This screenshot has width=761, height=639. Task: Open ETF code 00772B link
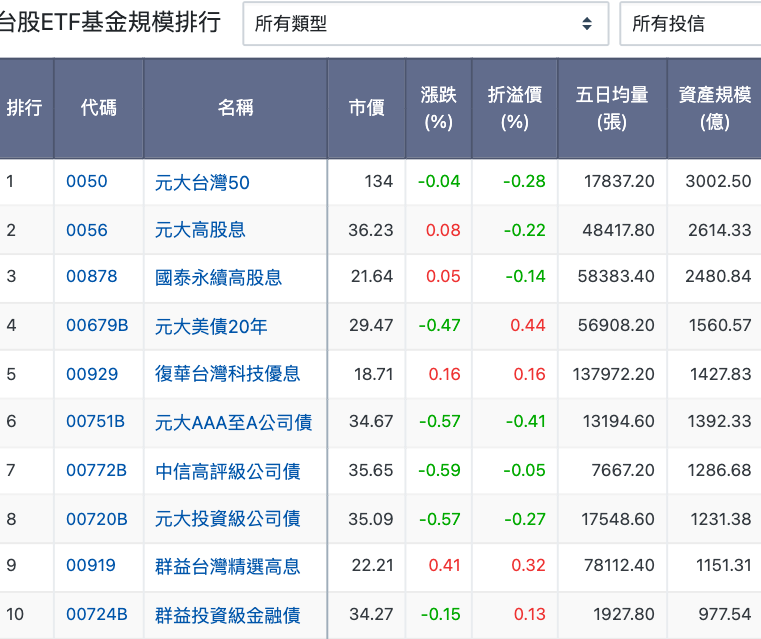click(x=96, y=470)
